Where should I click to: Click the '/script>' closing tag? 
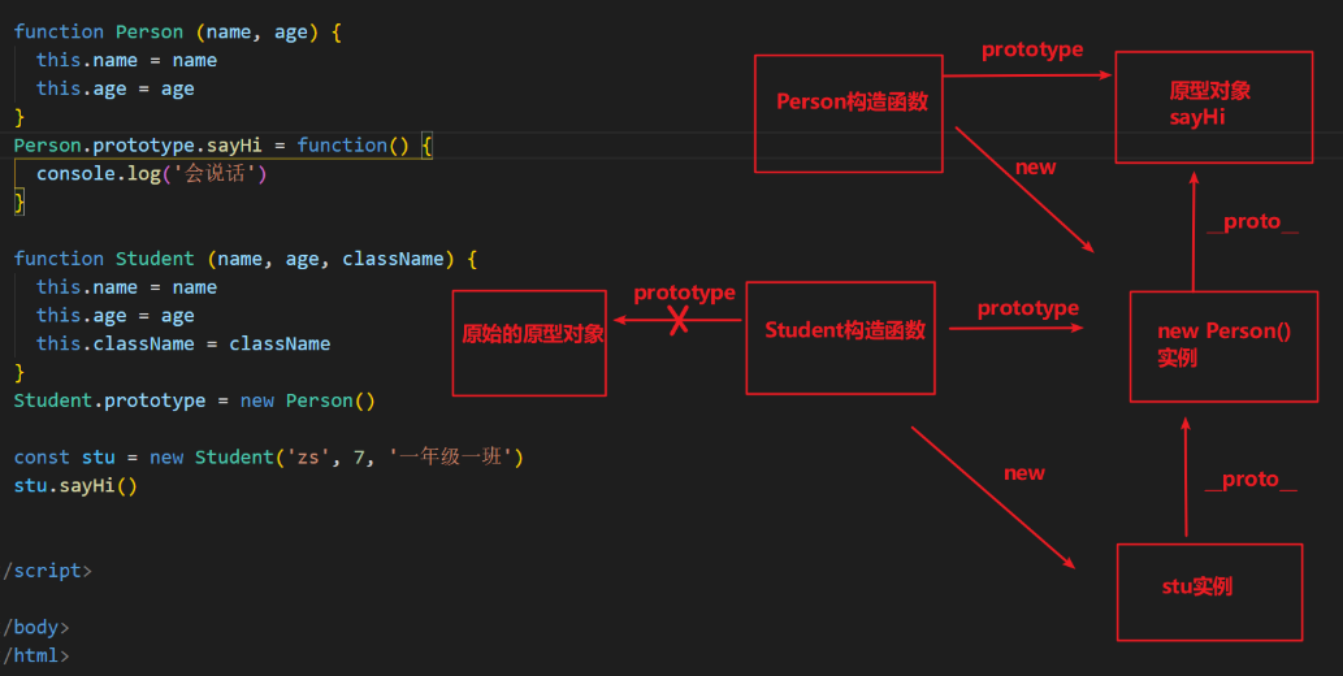point(47,571)
